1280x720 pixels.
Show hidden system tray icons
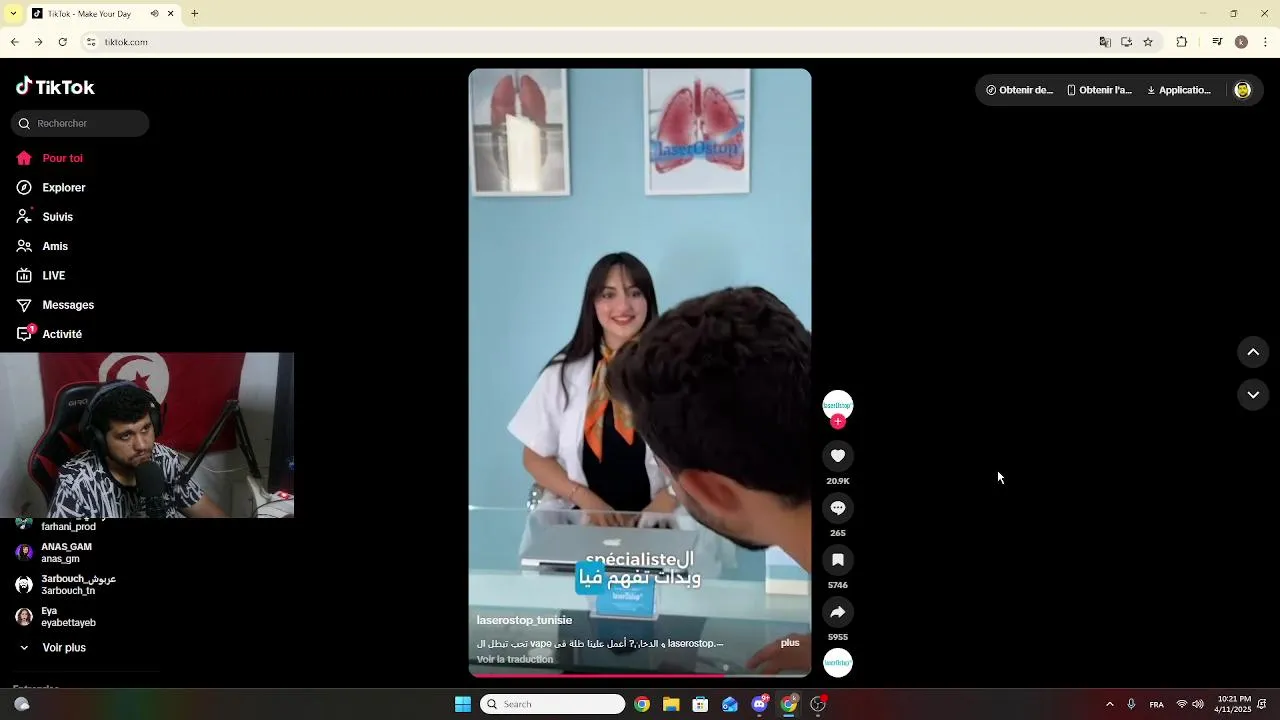click(1109, 704)
